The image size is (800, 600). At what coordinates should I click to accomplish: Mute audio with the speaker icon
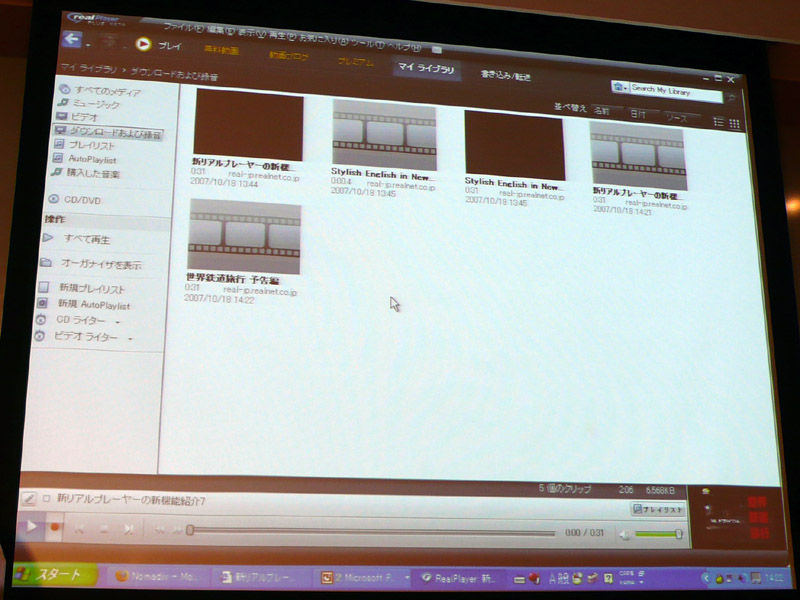[x=624, y=534]
